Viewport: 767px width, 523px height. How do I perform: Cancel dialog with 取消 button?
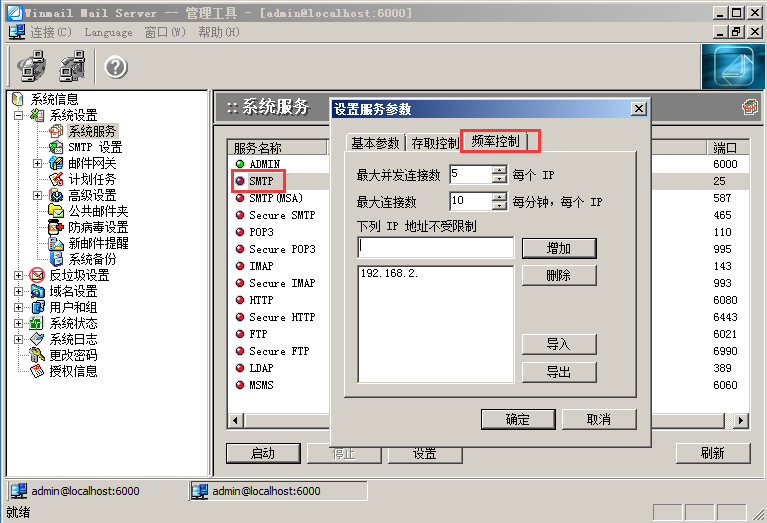pos(599,419)
